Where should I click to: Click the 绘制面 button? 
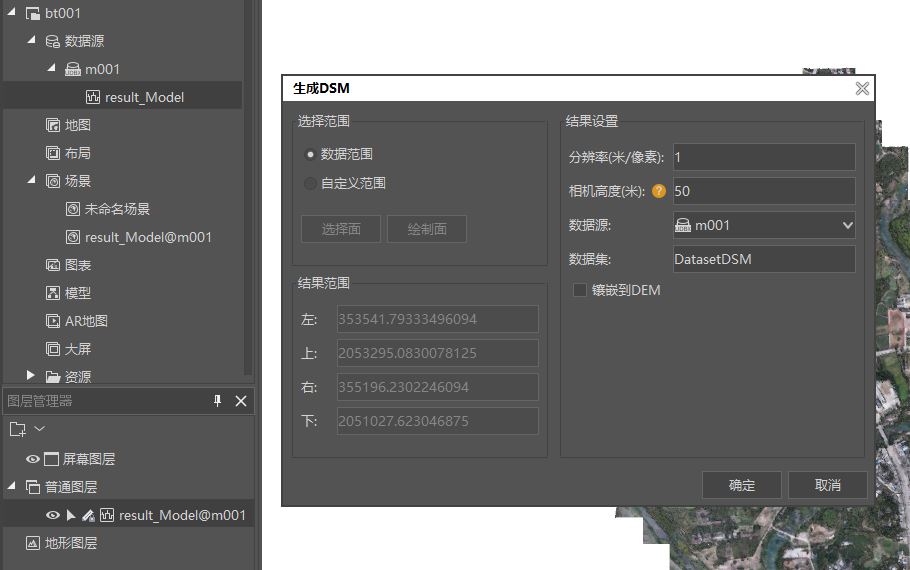coord(427,229)
